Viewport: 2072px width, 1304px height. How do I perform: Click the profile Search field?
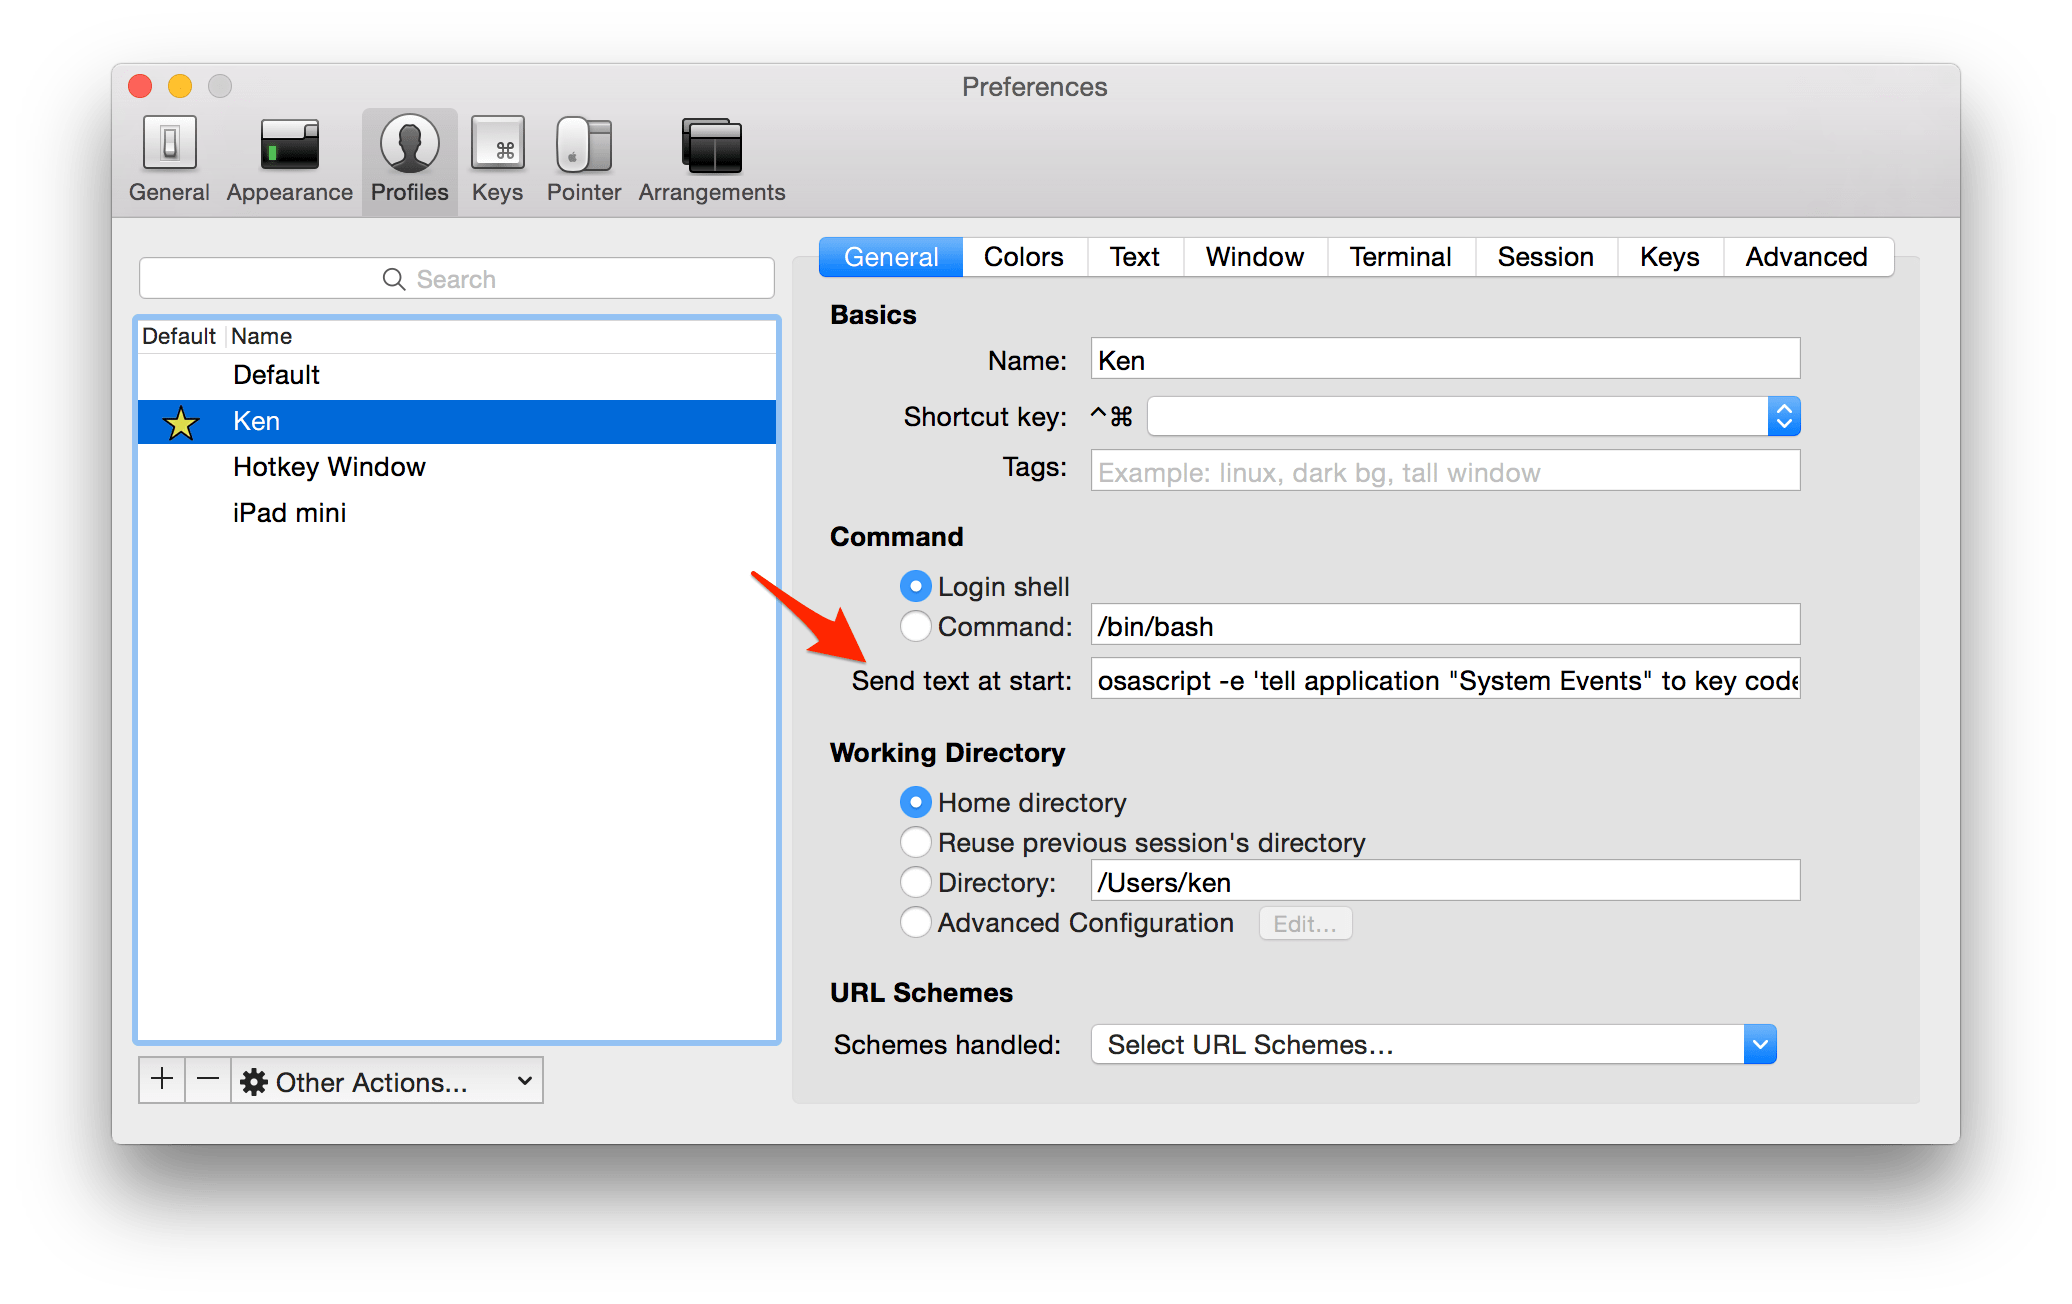point(457,279)
